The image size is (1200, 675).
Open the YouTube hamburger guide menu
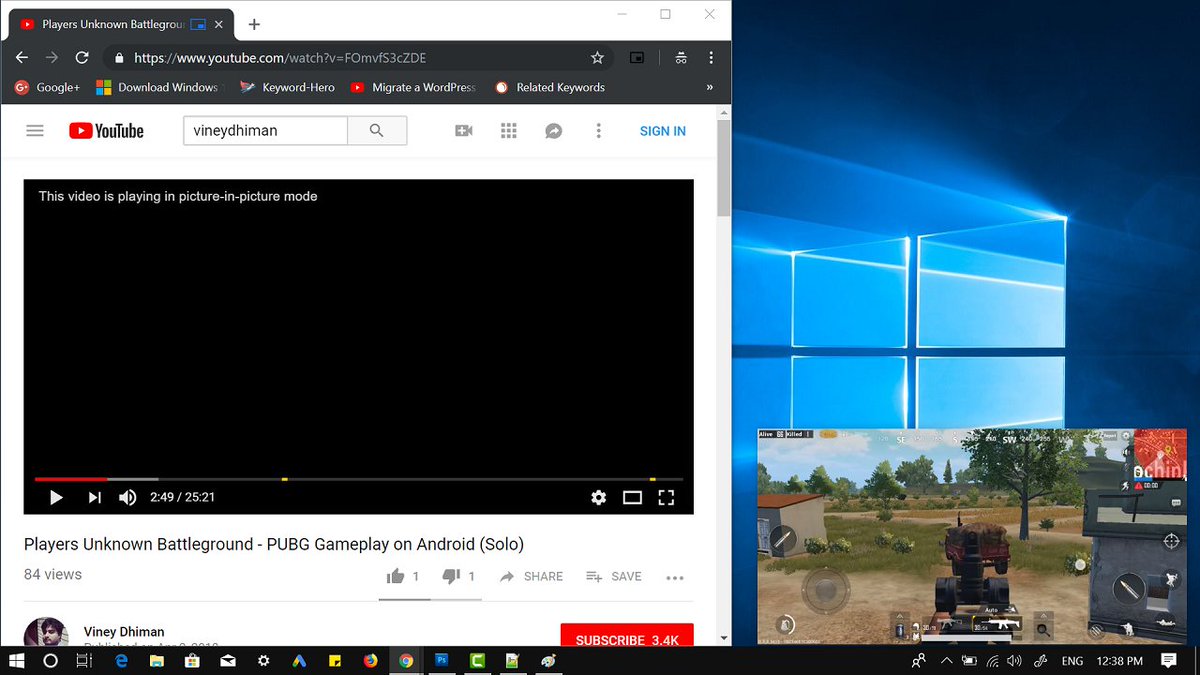click(x=35, y=131)
